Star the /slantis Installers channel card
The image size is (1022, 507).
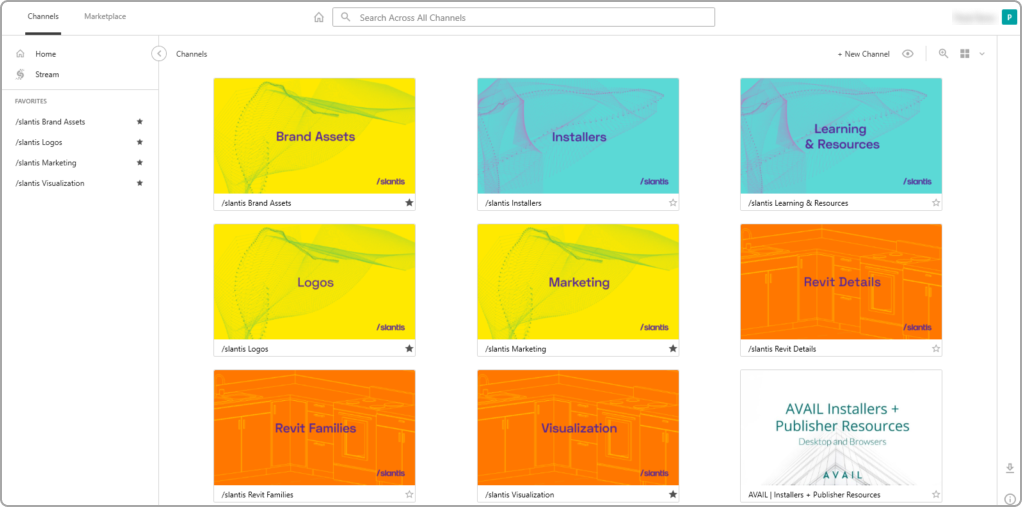673,203
